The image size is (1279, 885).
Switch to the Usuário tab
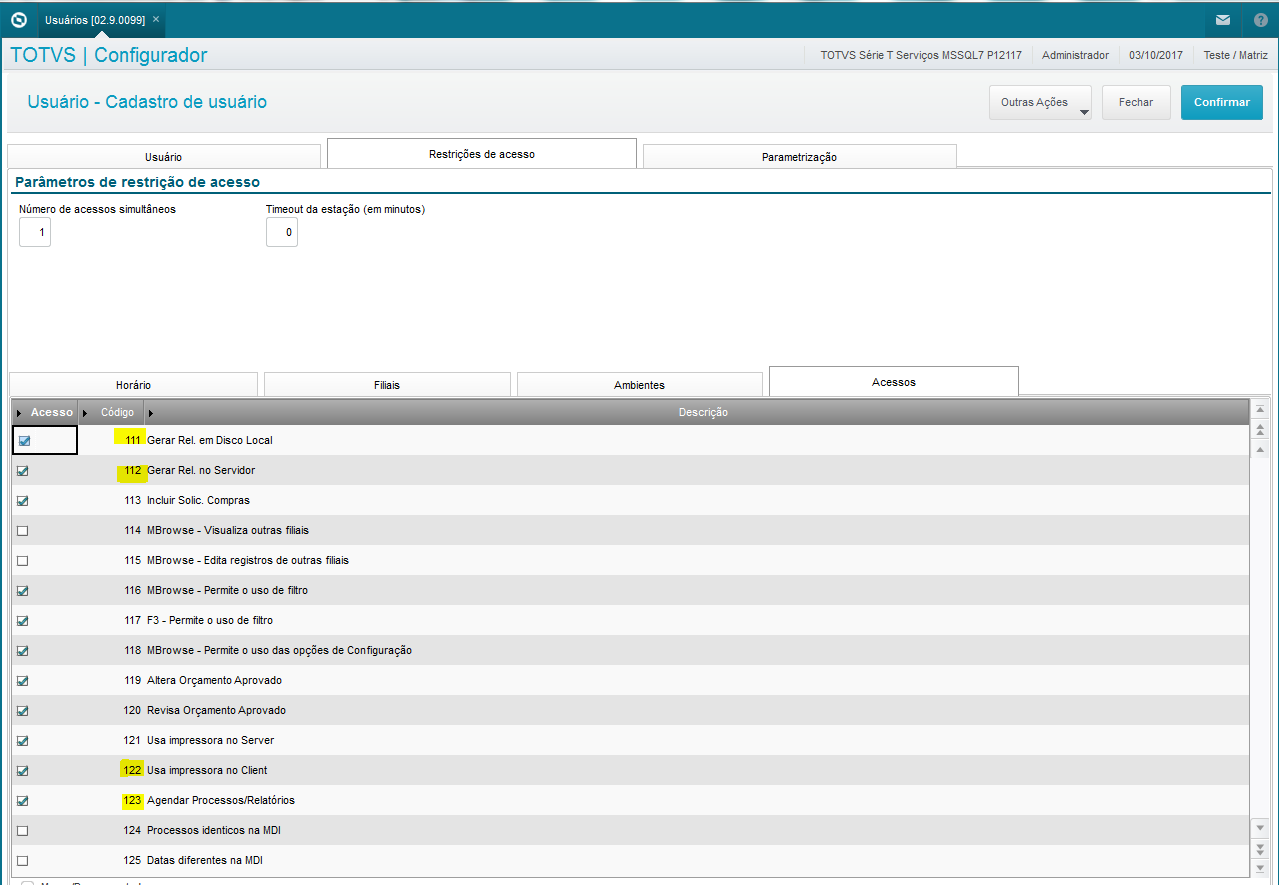point(164,157)
